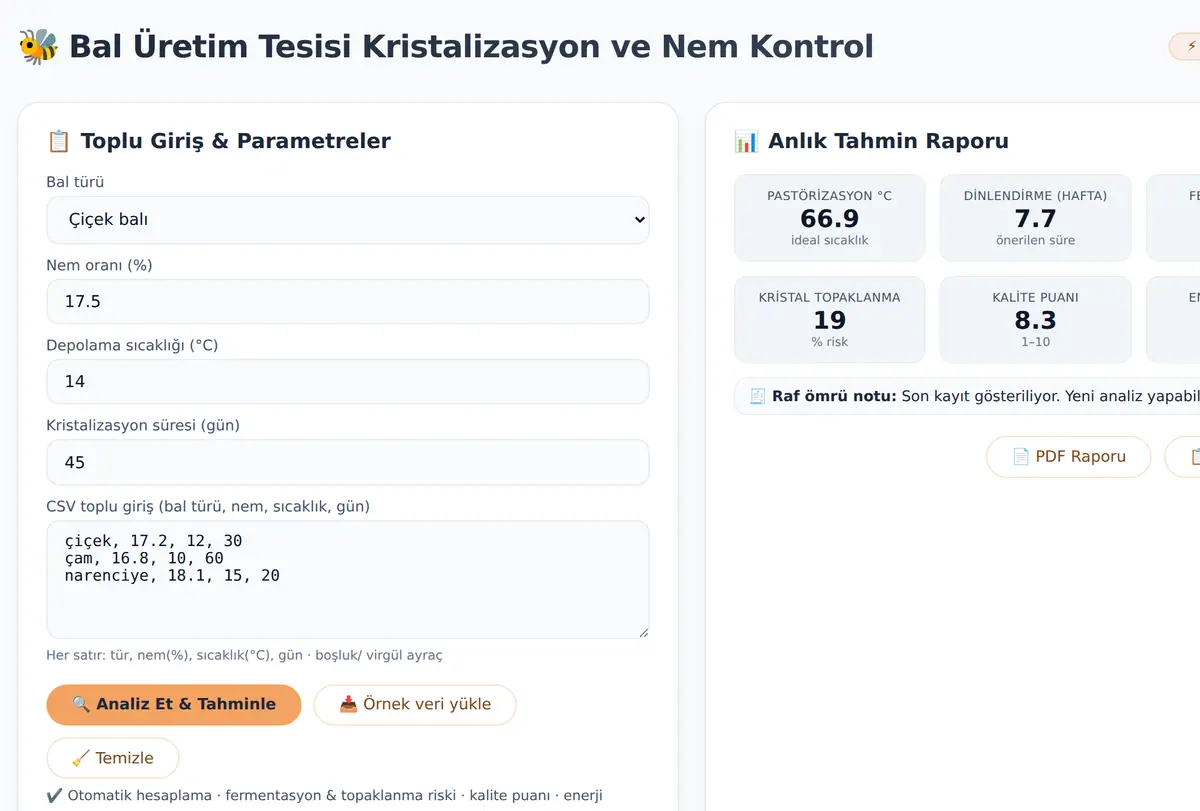The image size is (1200, 811).
Task: Click the Temizle button
Action: (113, 758)
